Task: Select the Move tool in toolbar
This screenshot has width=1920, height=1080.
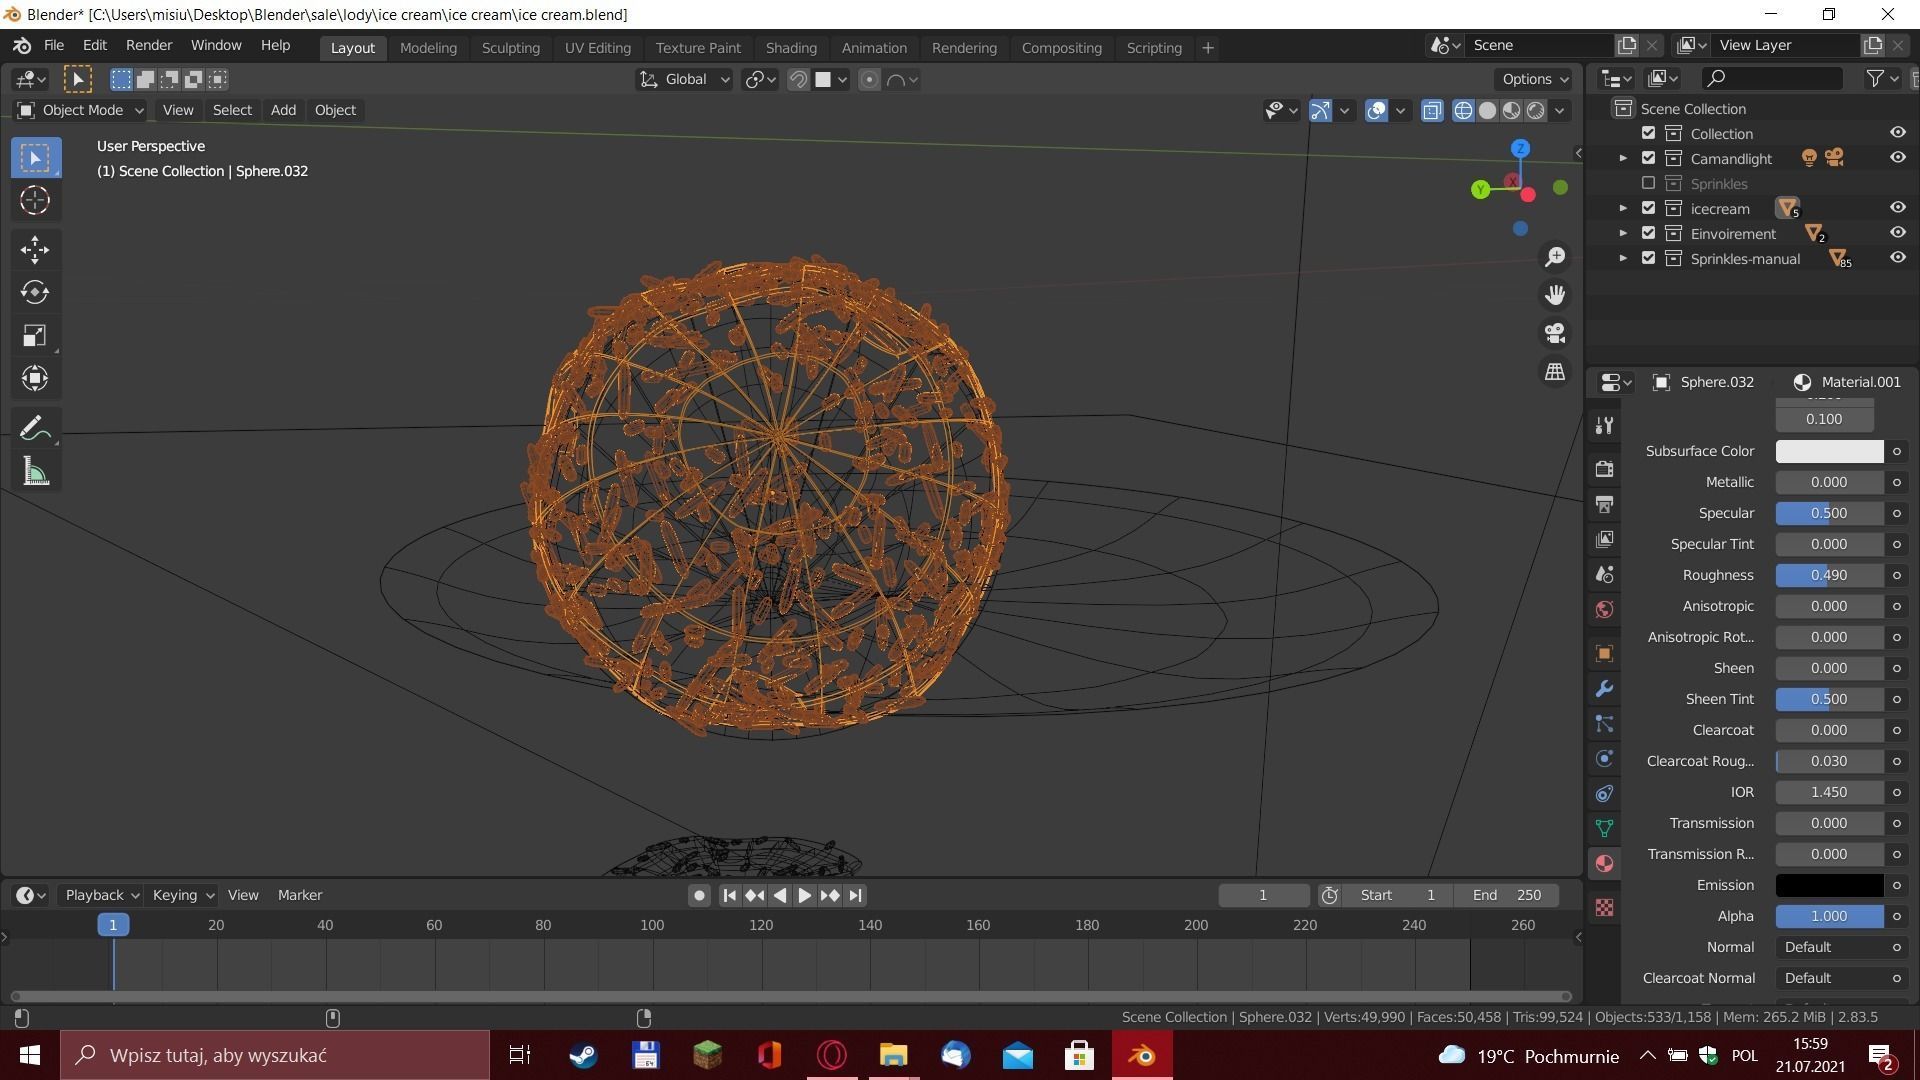Action: tap(35, 249)
